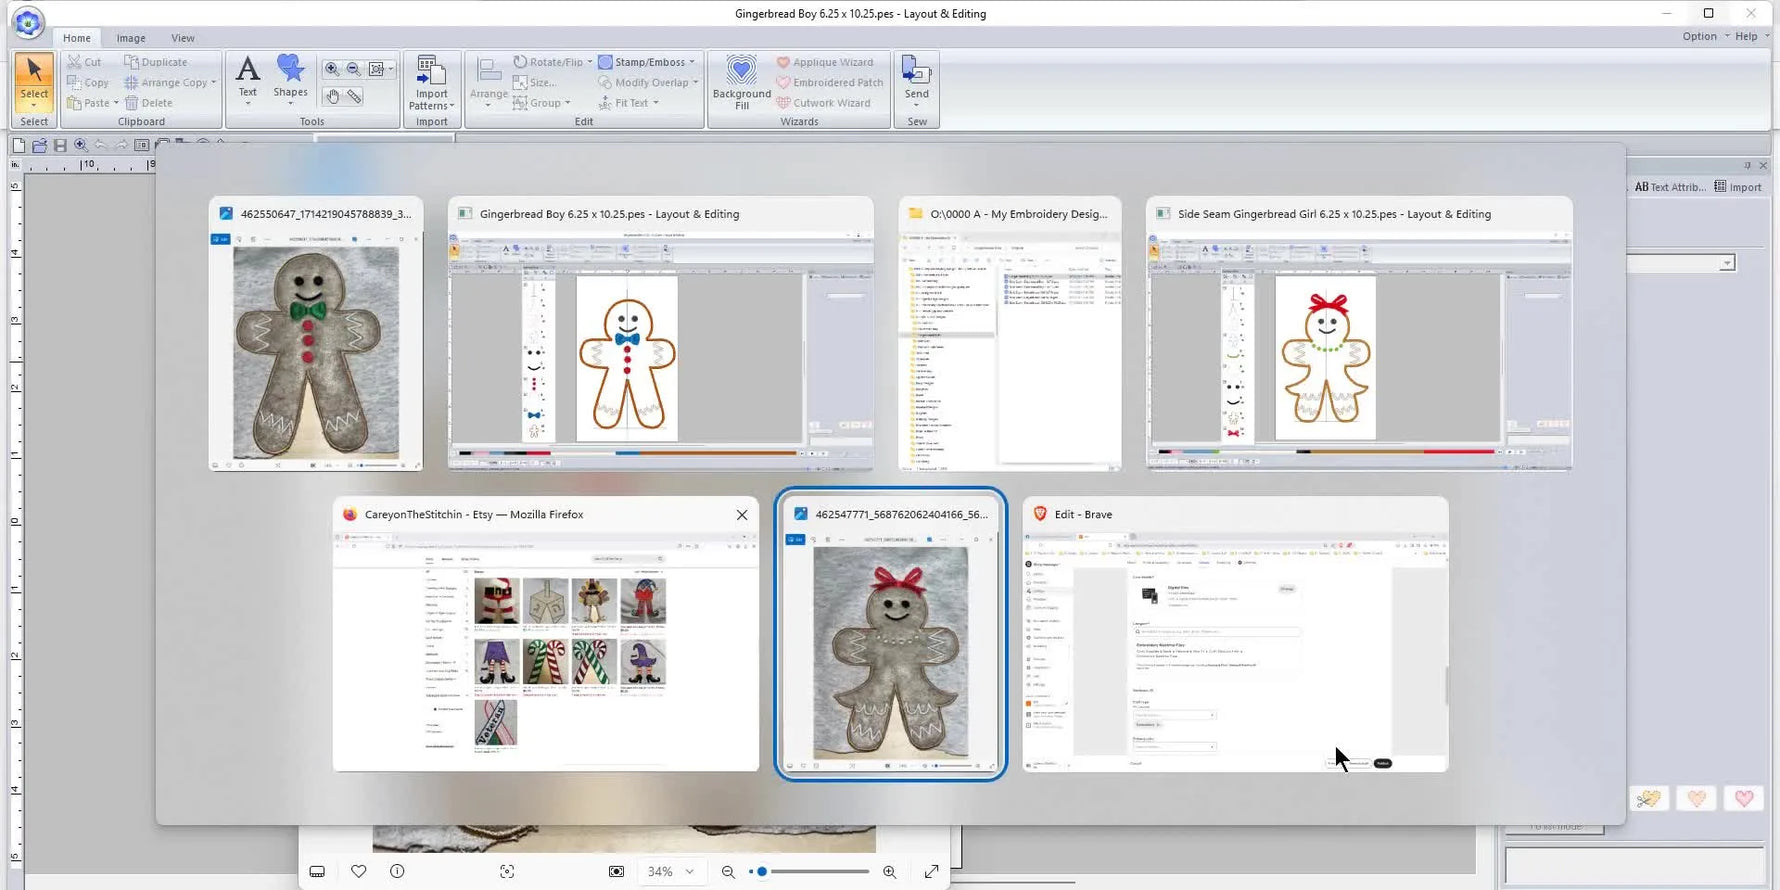Click the Zoom In magnifier in Tools
Screen dimensions: 1780x890
pyautogui.click(x=332, y=69)
